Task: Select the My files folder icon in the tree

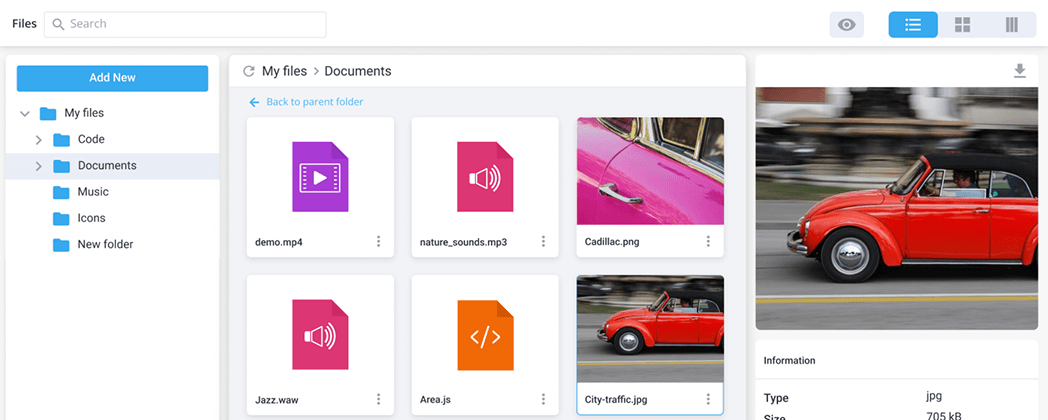Action: pyautogui.click(x=47, y=113)
